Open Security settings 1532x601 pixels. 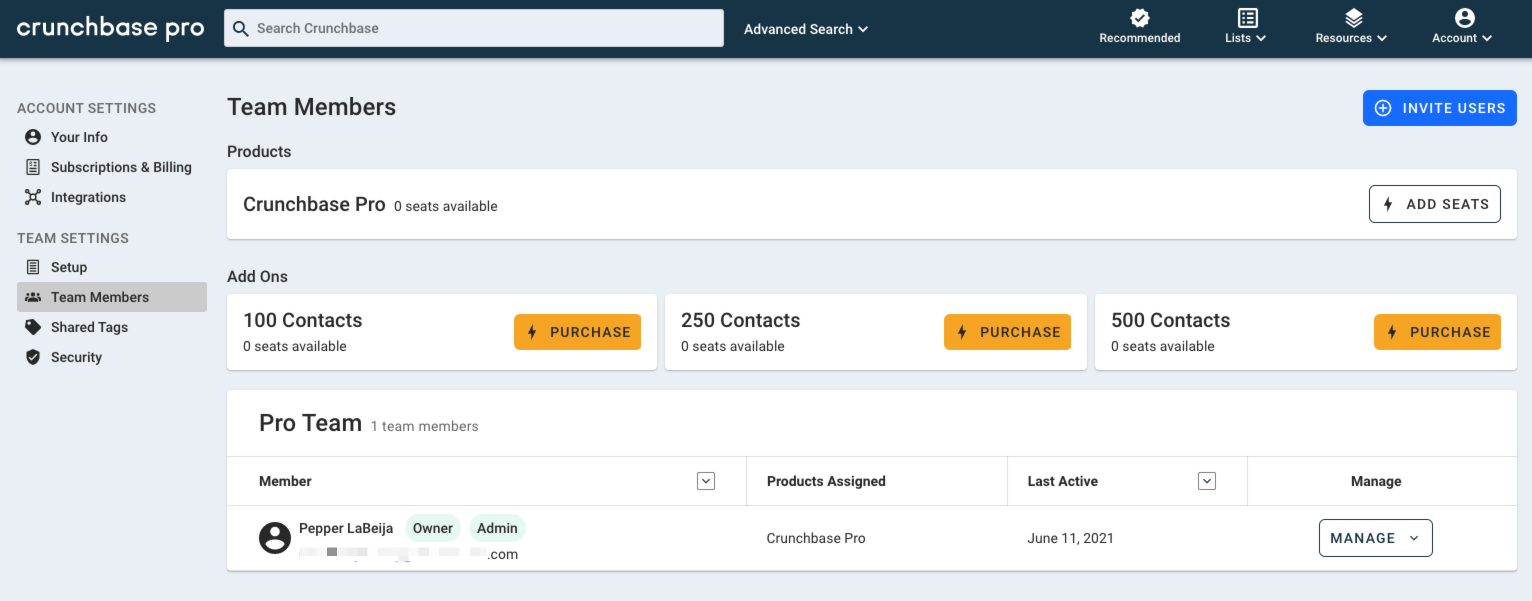[76, 357]
